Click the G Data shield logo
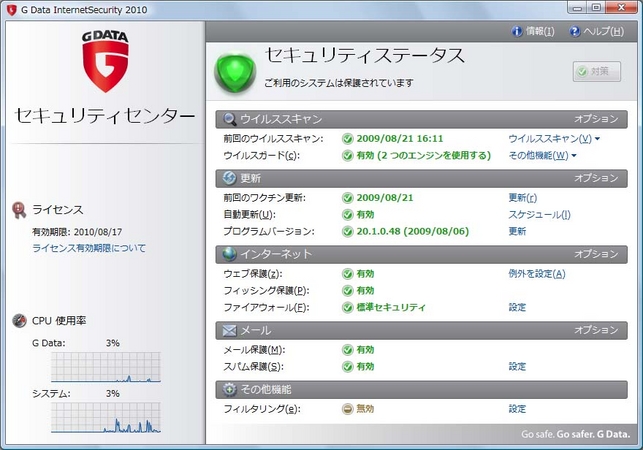 coord(105,62)
